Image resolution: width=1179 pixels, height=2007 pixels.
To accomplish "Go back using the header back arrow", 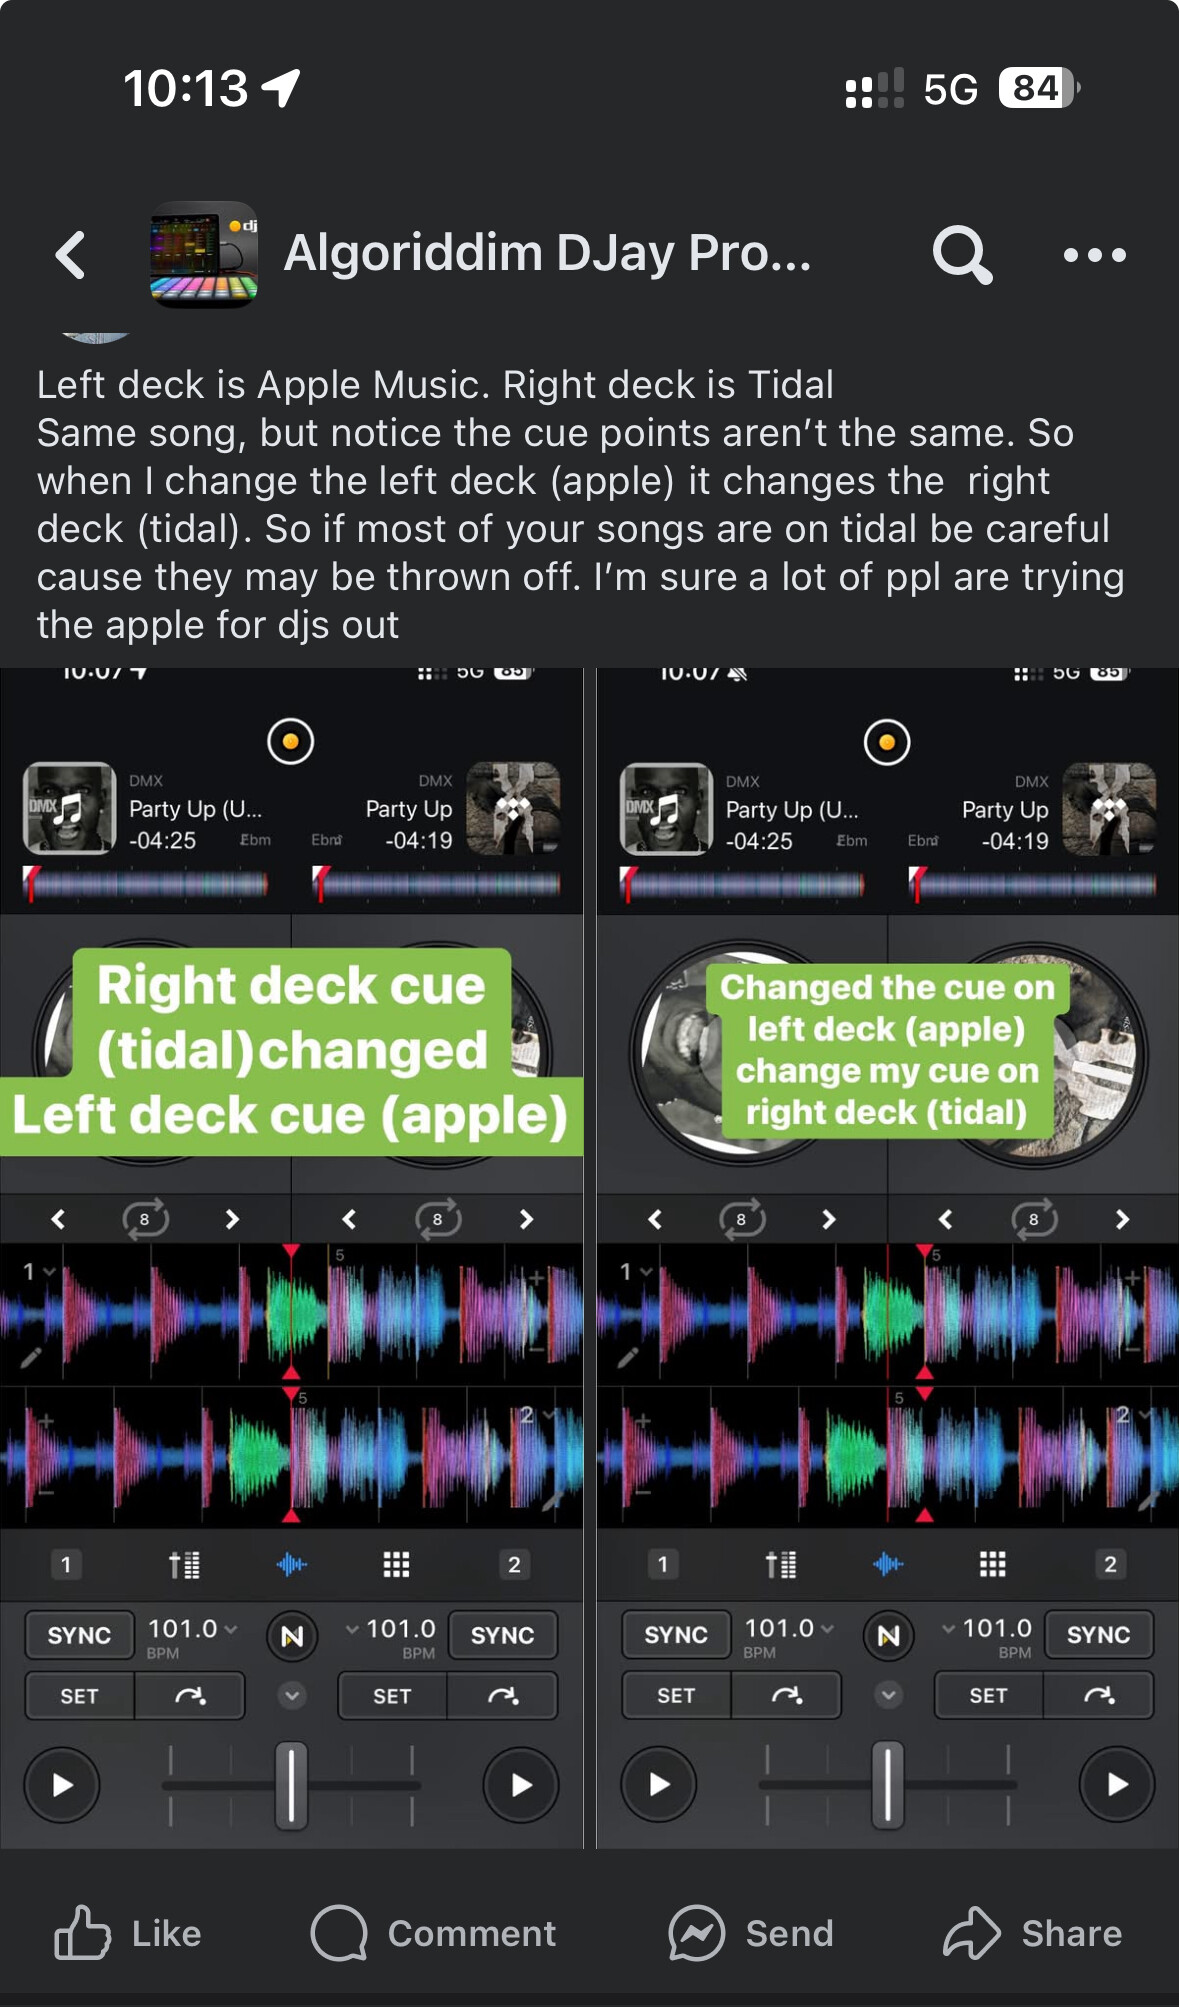I will [x=71, y=255].
